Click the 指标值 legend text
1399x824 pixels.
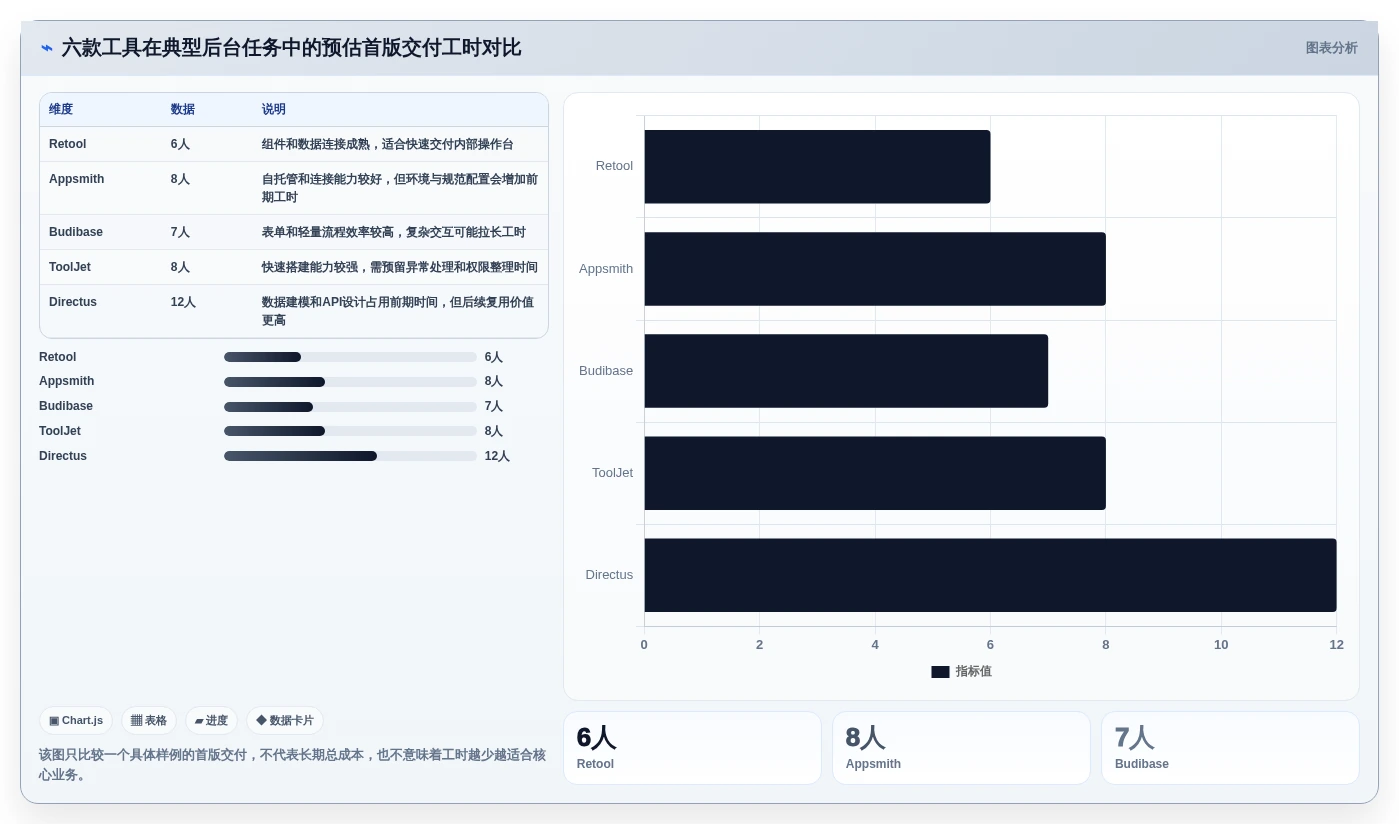[973, 672]
